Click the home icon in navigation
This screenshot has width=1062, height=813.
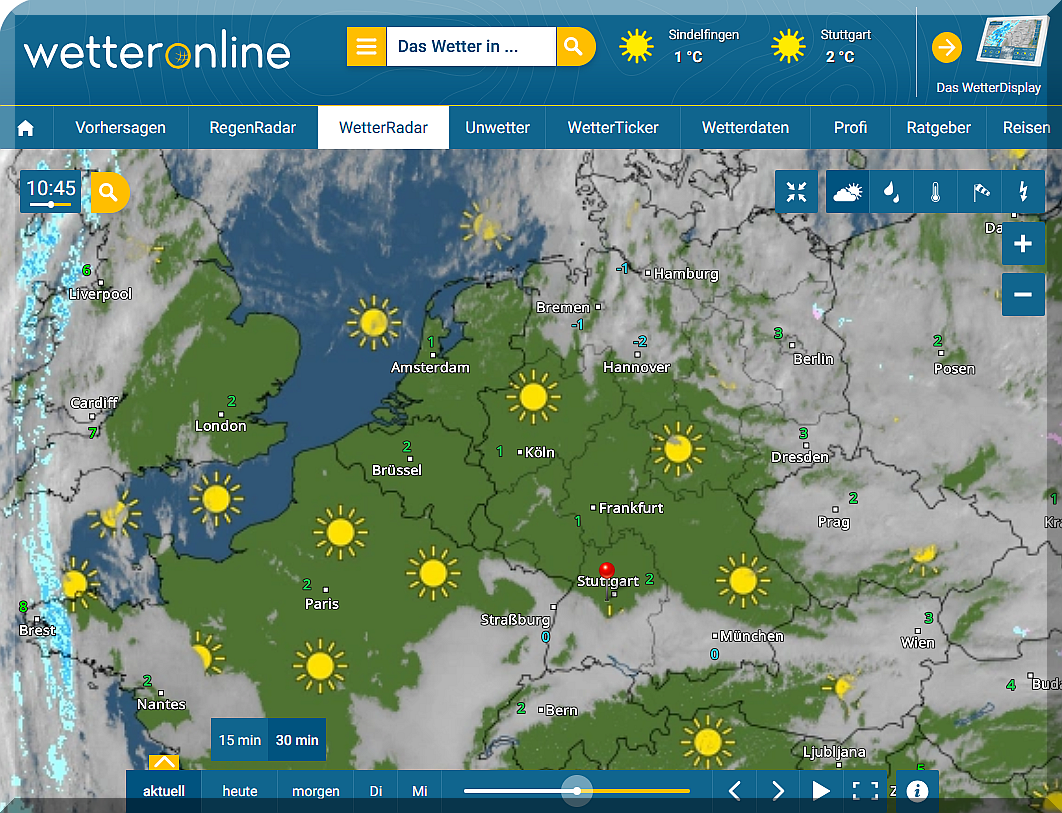(26, 128)
